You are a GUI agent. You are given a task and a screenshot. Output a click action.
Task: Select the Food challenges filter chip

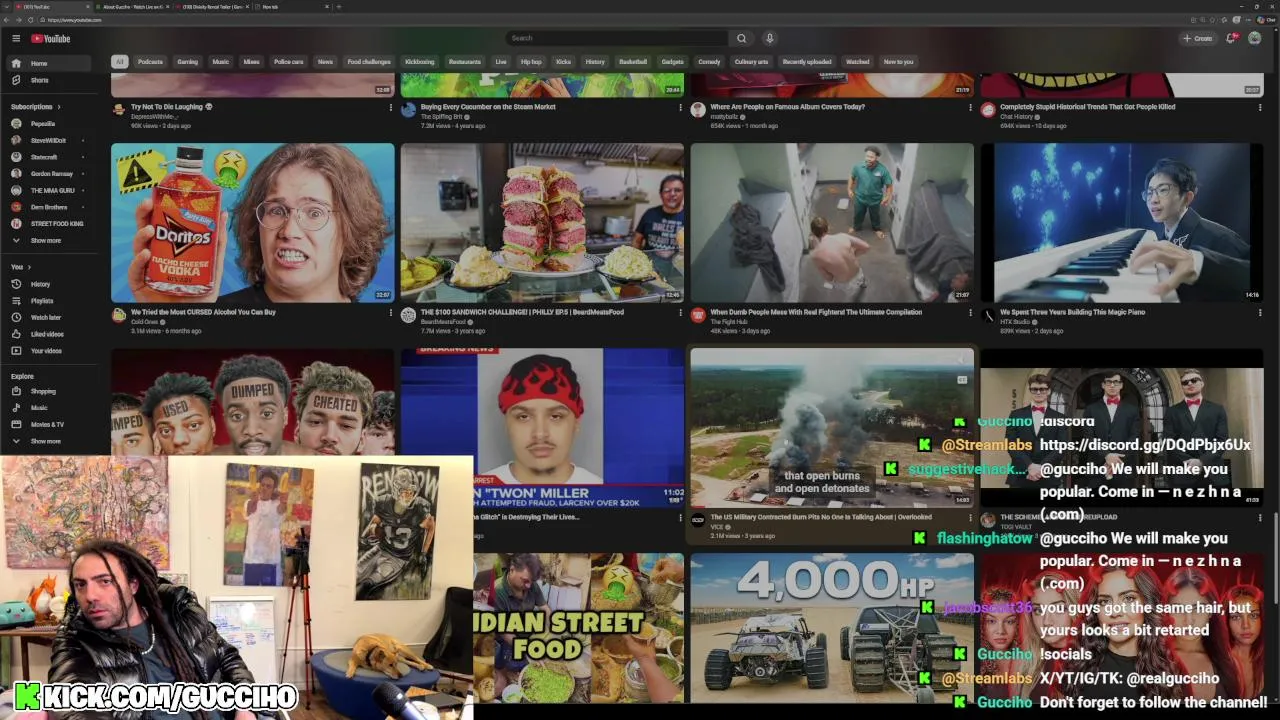(369, 62)
